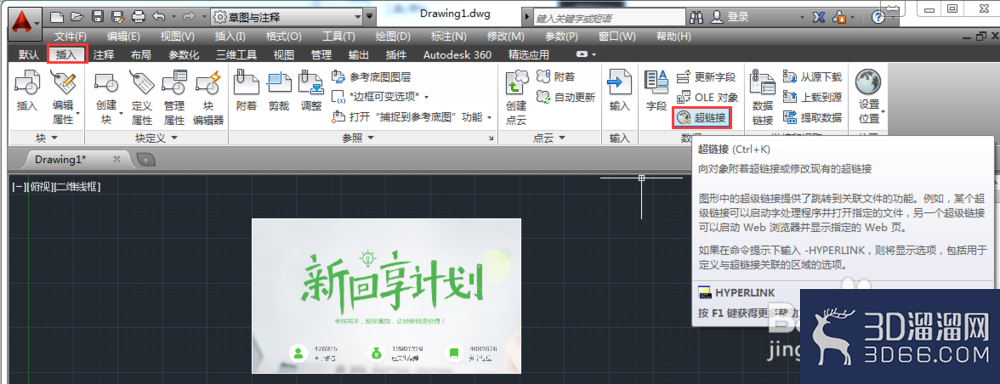Click 从源下载 download from source
The image size is (1000, 384).
point(812,77)
